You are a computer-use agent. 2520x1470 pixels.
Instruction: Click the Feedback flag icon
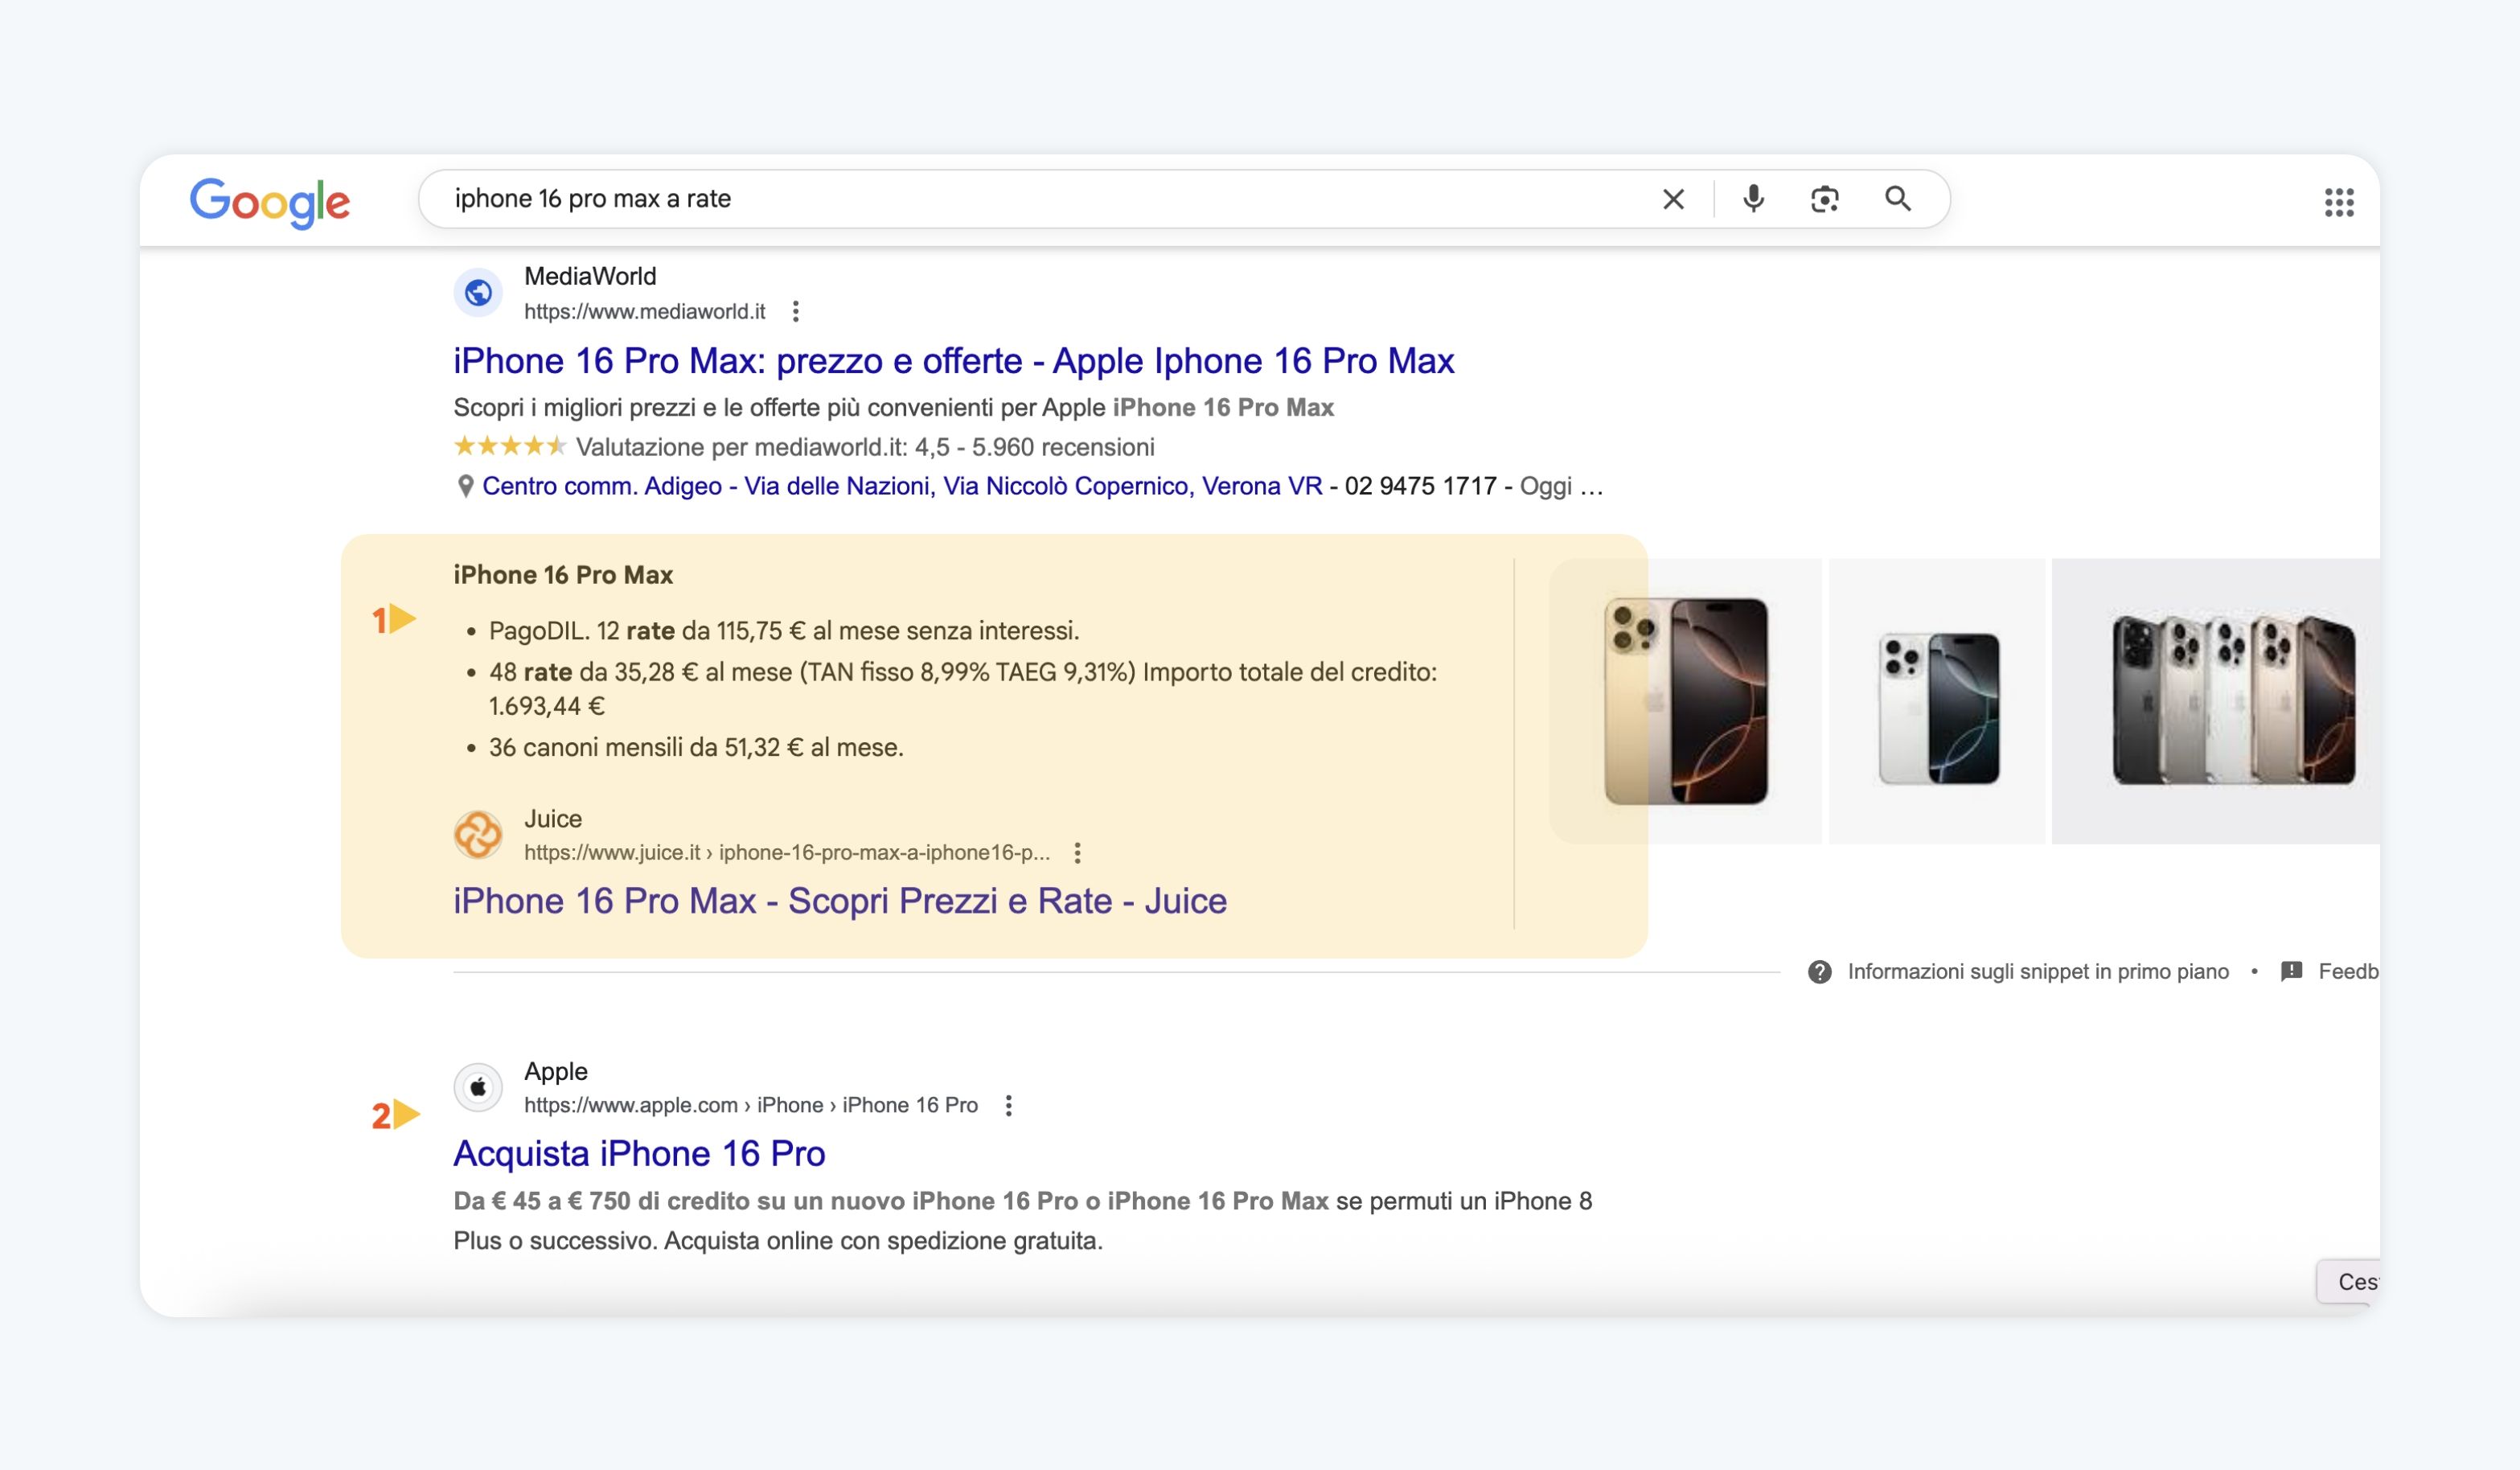coord(2292,971)
